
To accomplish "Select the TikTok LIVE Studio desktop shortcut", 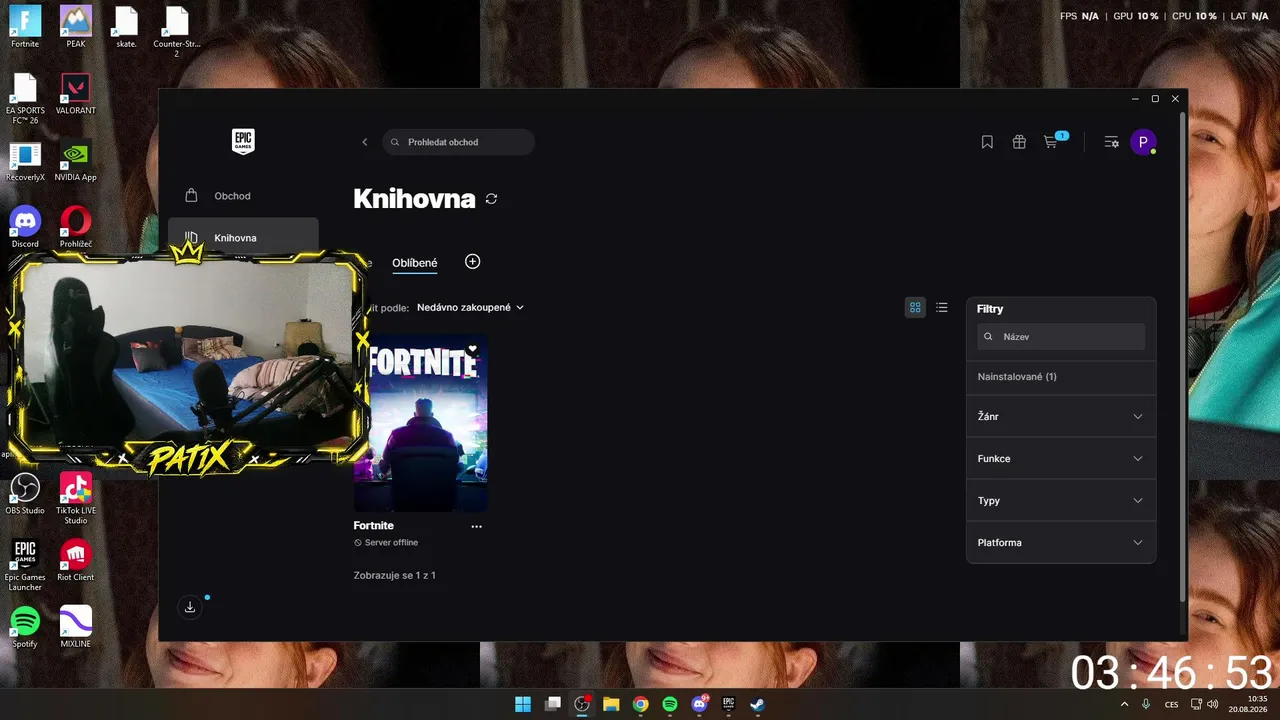I will [76, 499].
